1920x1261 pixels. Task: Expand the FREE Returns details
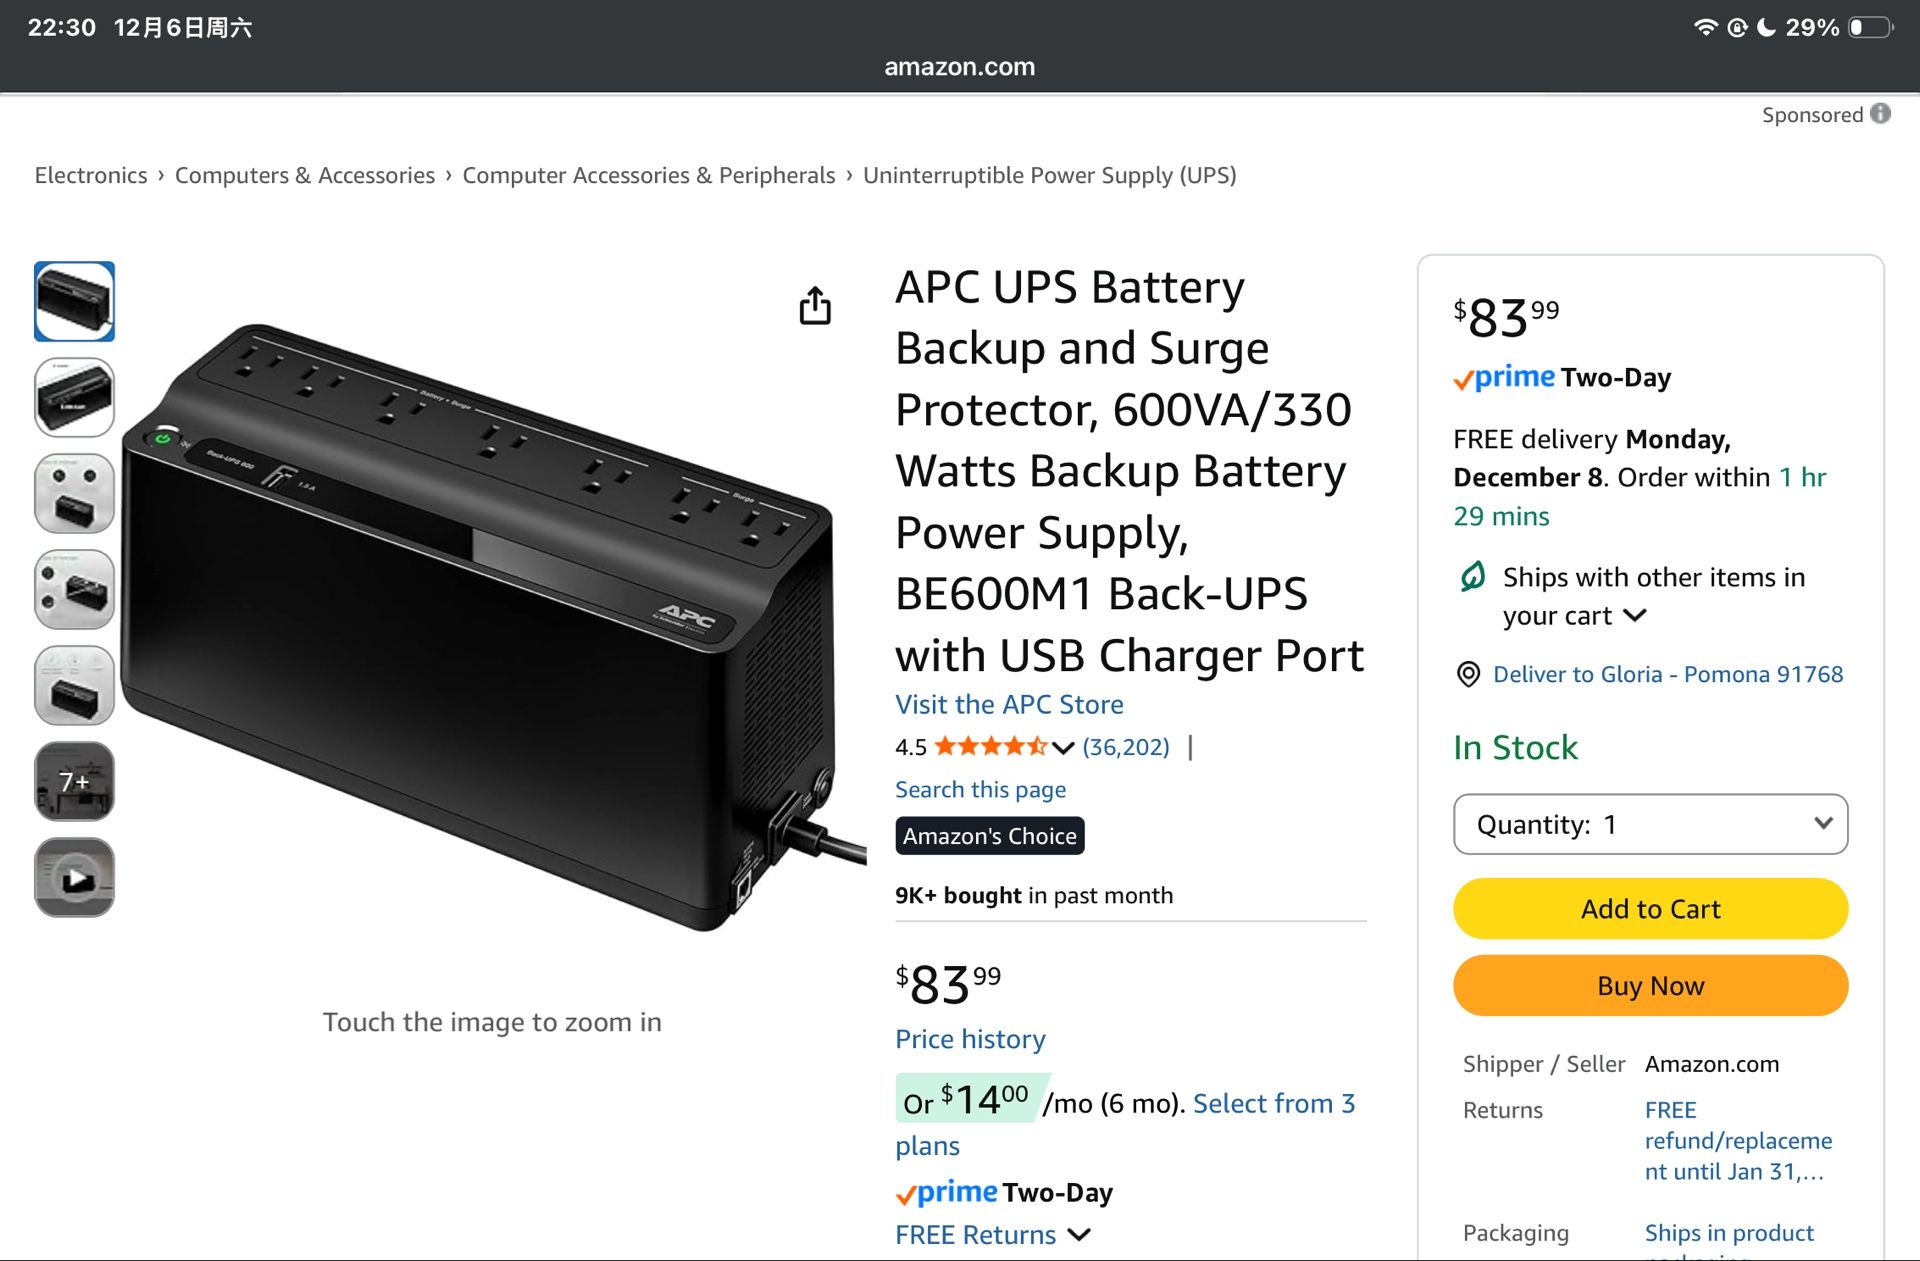pyautogui.click(x=1080, y=1235)
